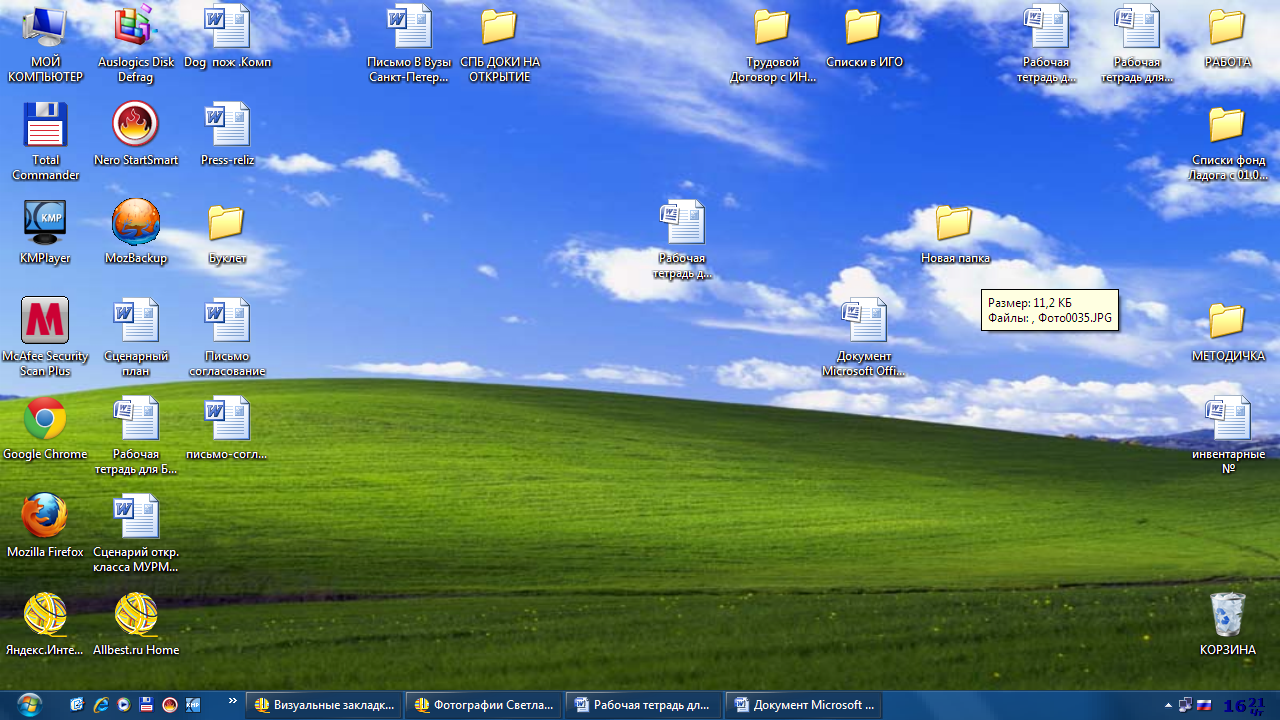This screenshot has width=1280, height=720.
Task: Select Auslogics Disk Defrag icon
Action: tap(136, 44)
